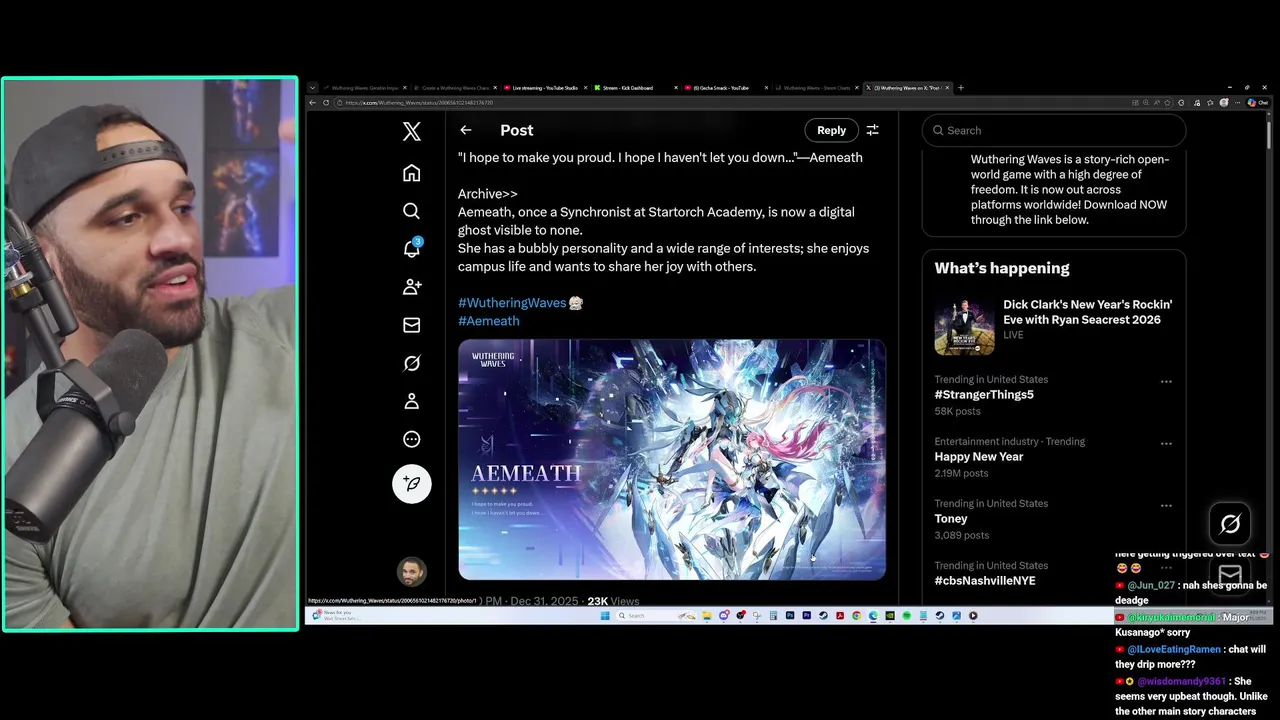This screenshot has width=1280, height=720.
Task: Open more options for Toney trend
Action: [x=1166, y=506]
